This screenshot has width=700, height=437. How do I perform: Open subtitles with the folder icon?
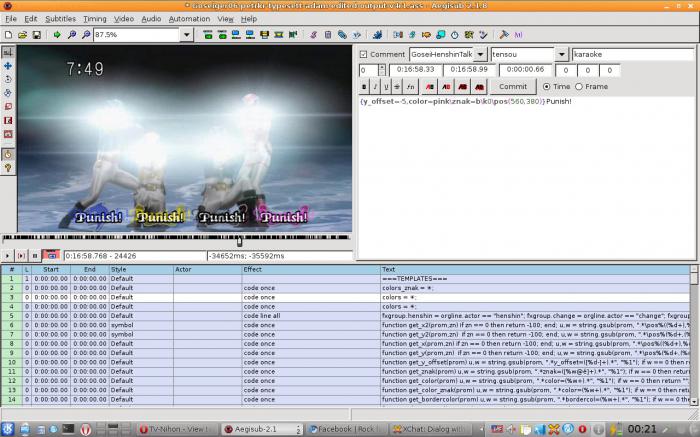tap(22, 34)
